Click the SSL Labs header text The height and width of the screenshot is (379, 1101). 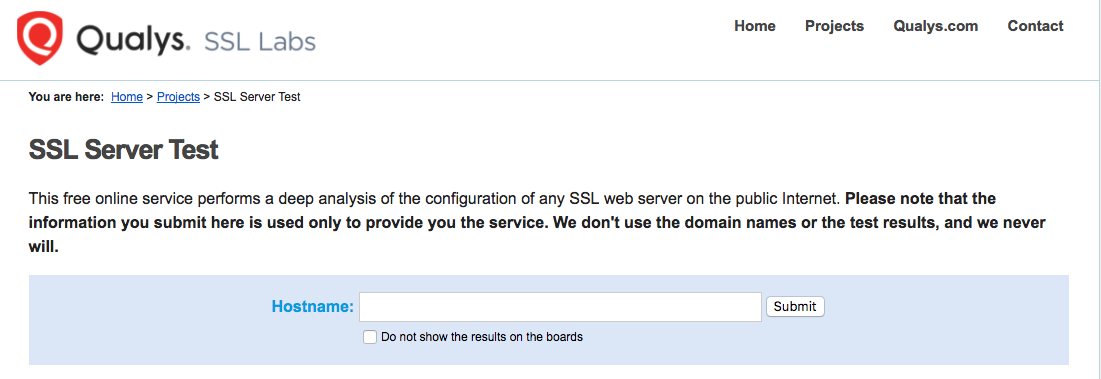point(260,41)
